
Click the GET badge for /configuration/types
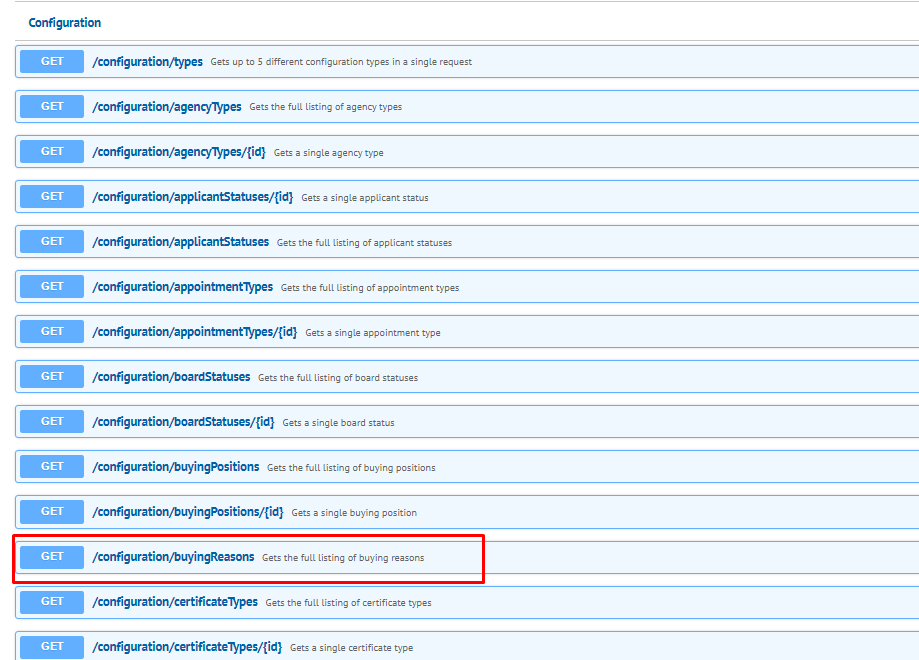tap(50, 61)
